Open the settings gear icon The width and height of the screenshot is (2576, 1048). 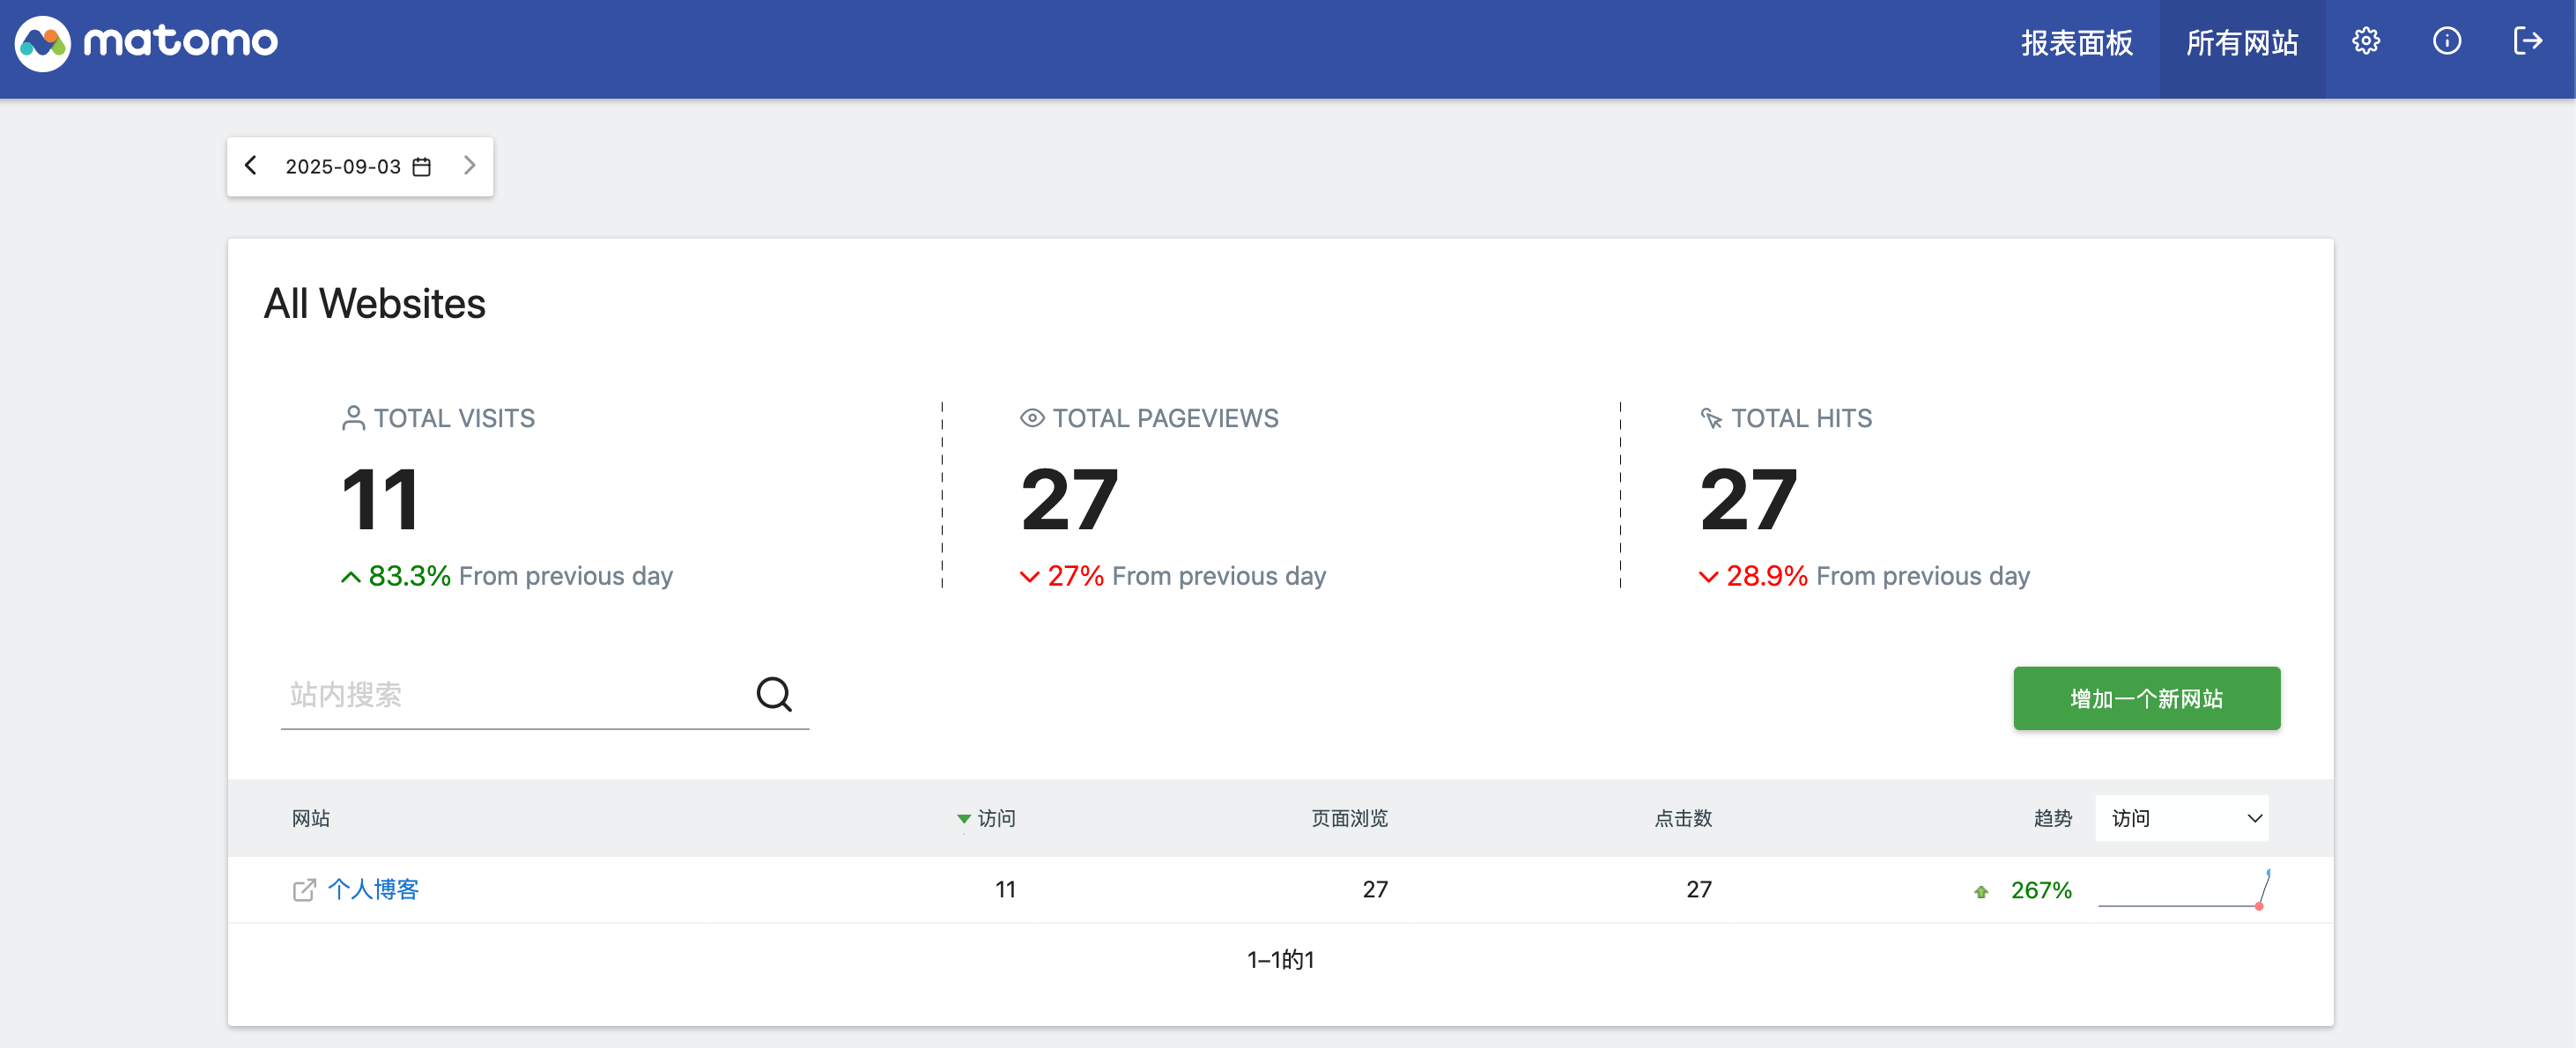pos(2365,41)
